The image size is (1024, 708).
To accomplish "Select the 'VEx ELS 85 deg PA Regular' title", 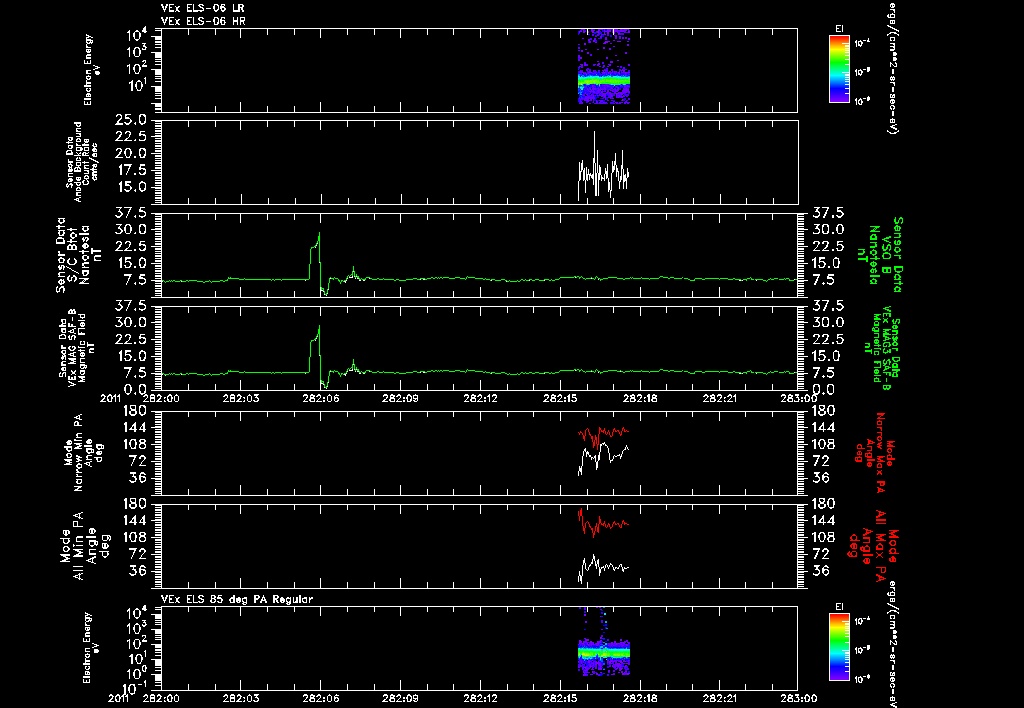I will point(236,599).
